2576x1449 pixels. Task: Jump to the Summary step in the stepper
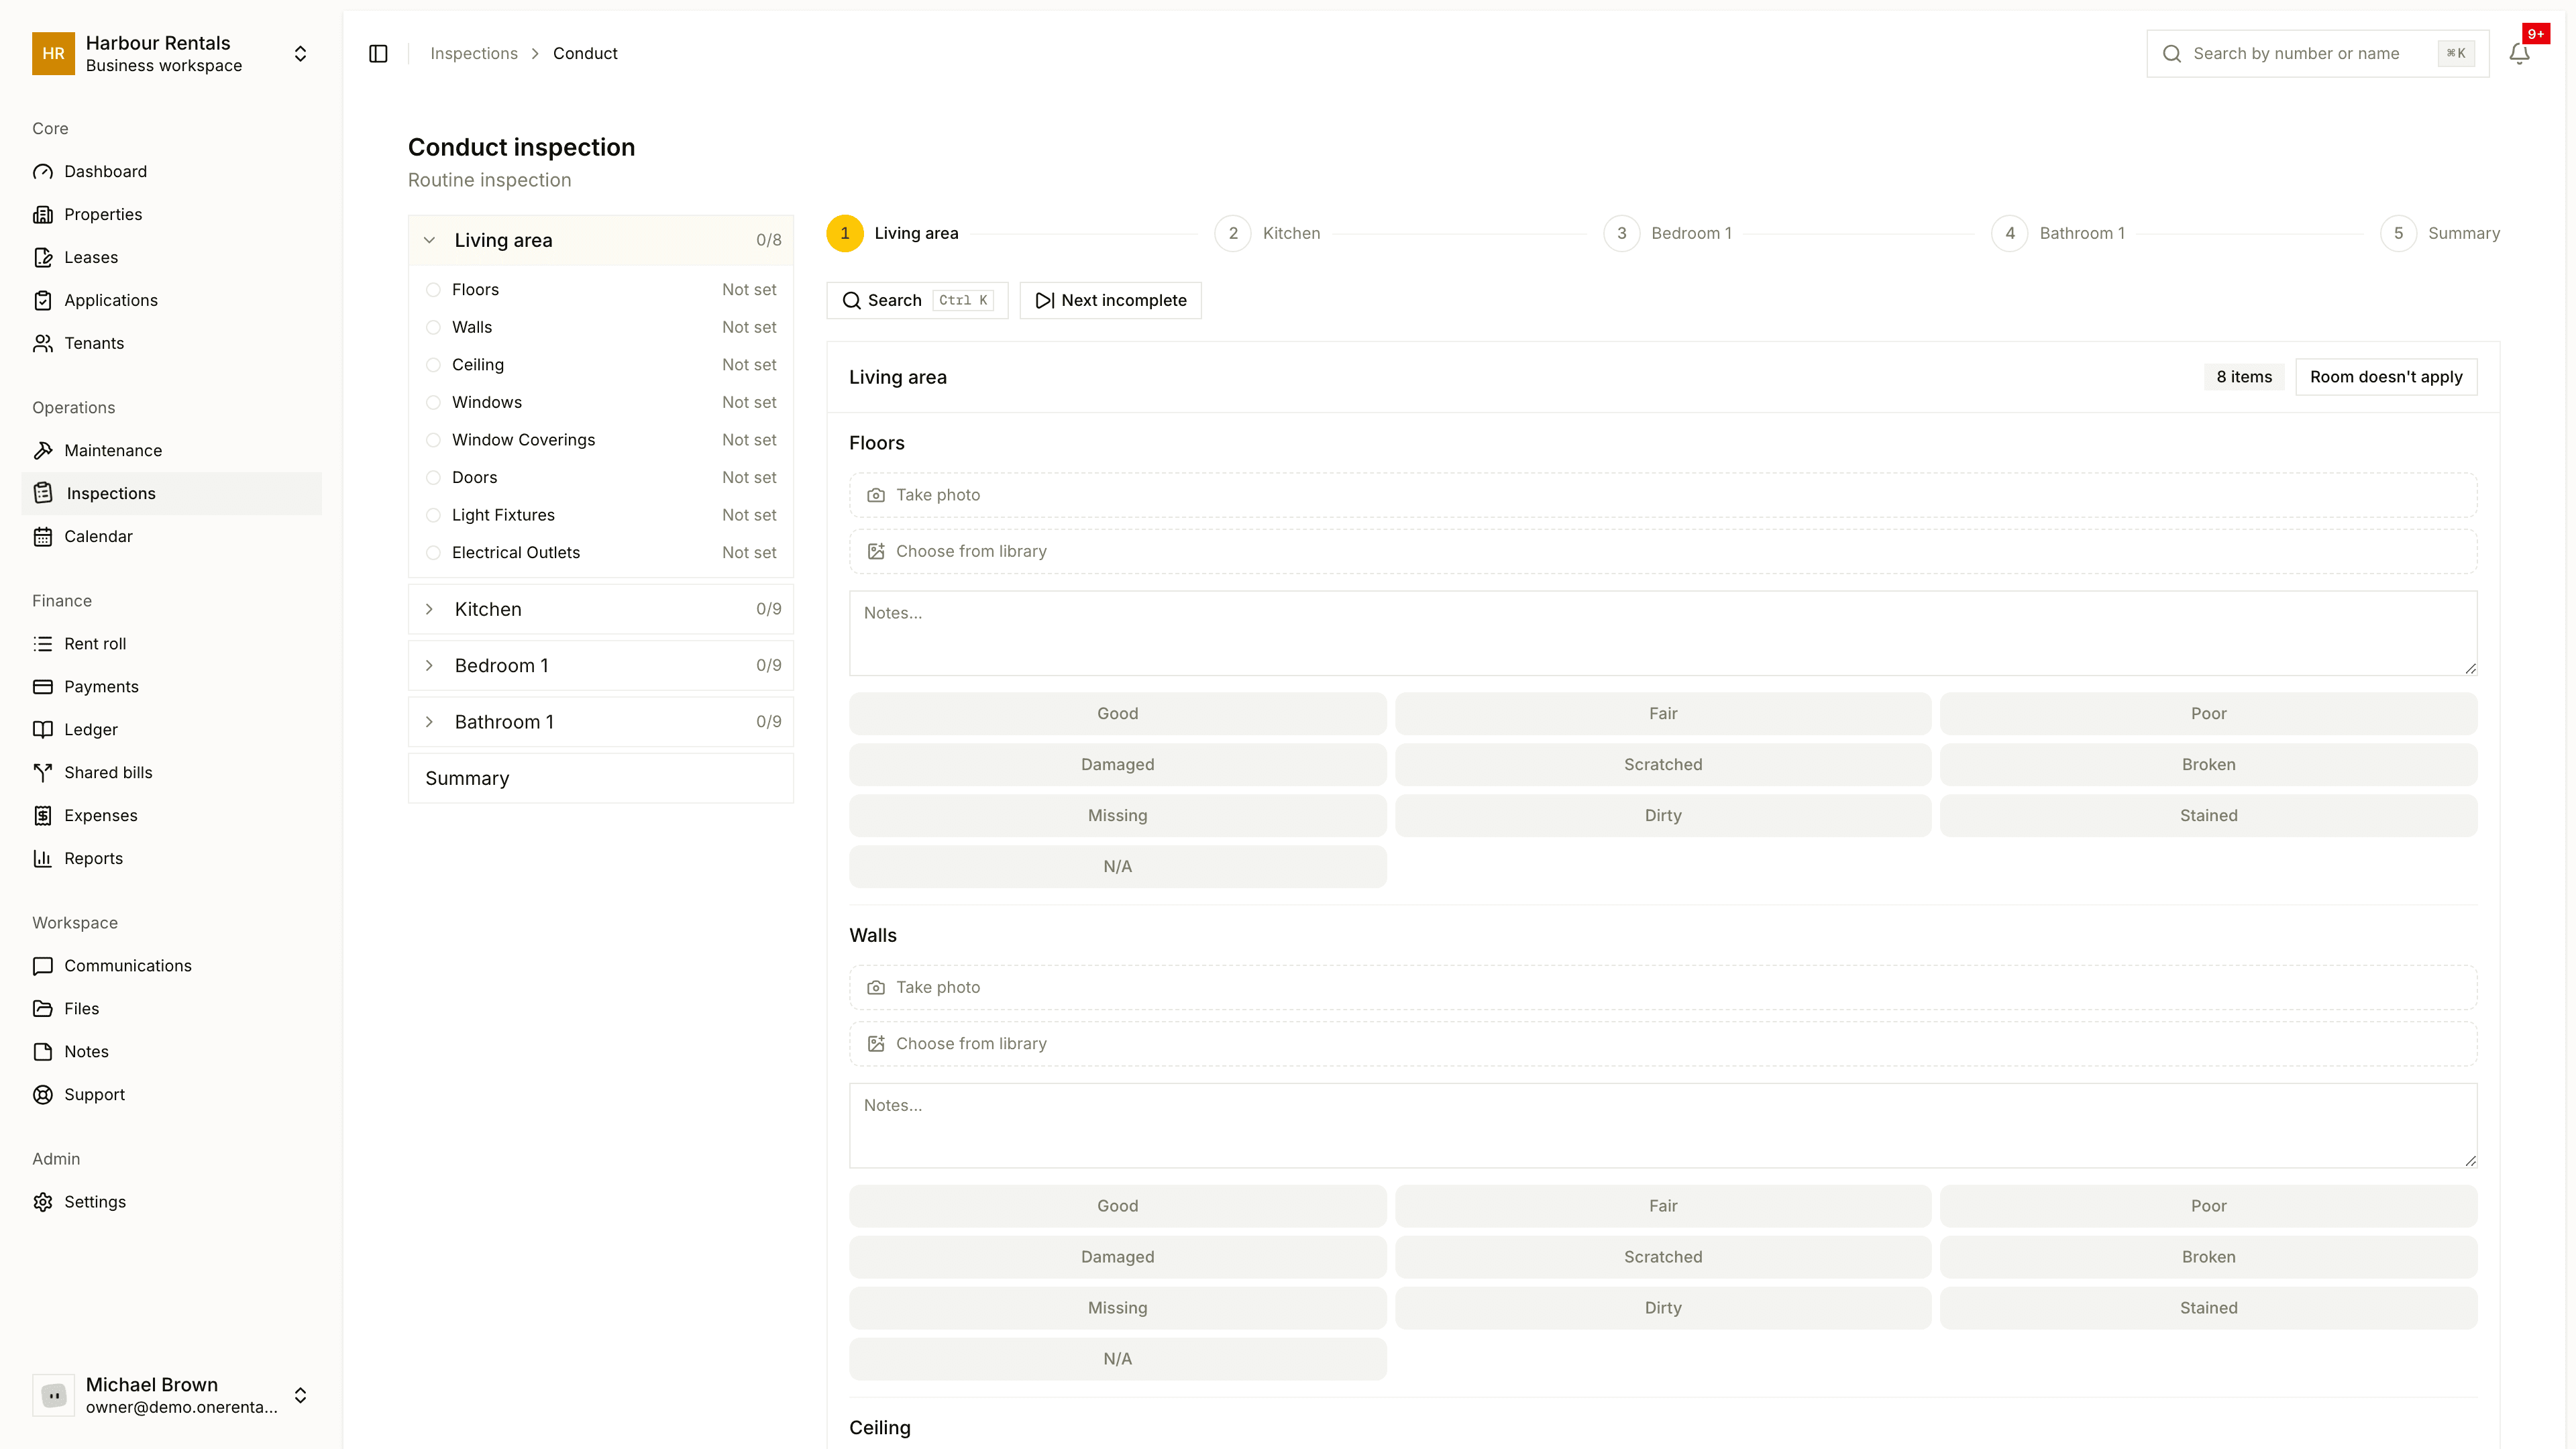pos(2440,233)
